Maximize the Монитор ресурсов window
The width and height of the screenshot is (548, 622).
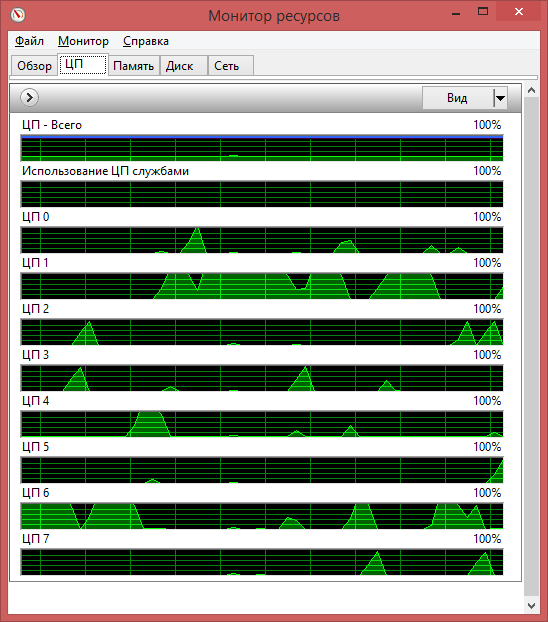coord(483,12)
